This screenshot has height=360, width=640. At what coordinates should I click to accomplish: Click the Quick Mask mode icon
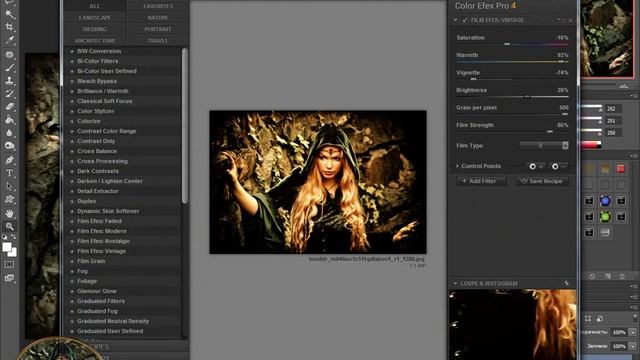9,264
